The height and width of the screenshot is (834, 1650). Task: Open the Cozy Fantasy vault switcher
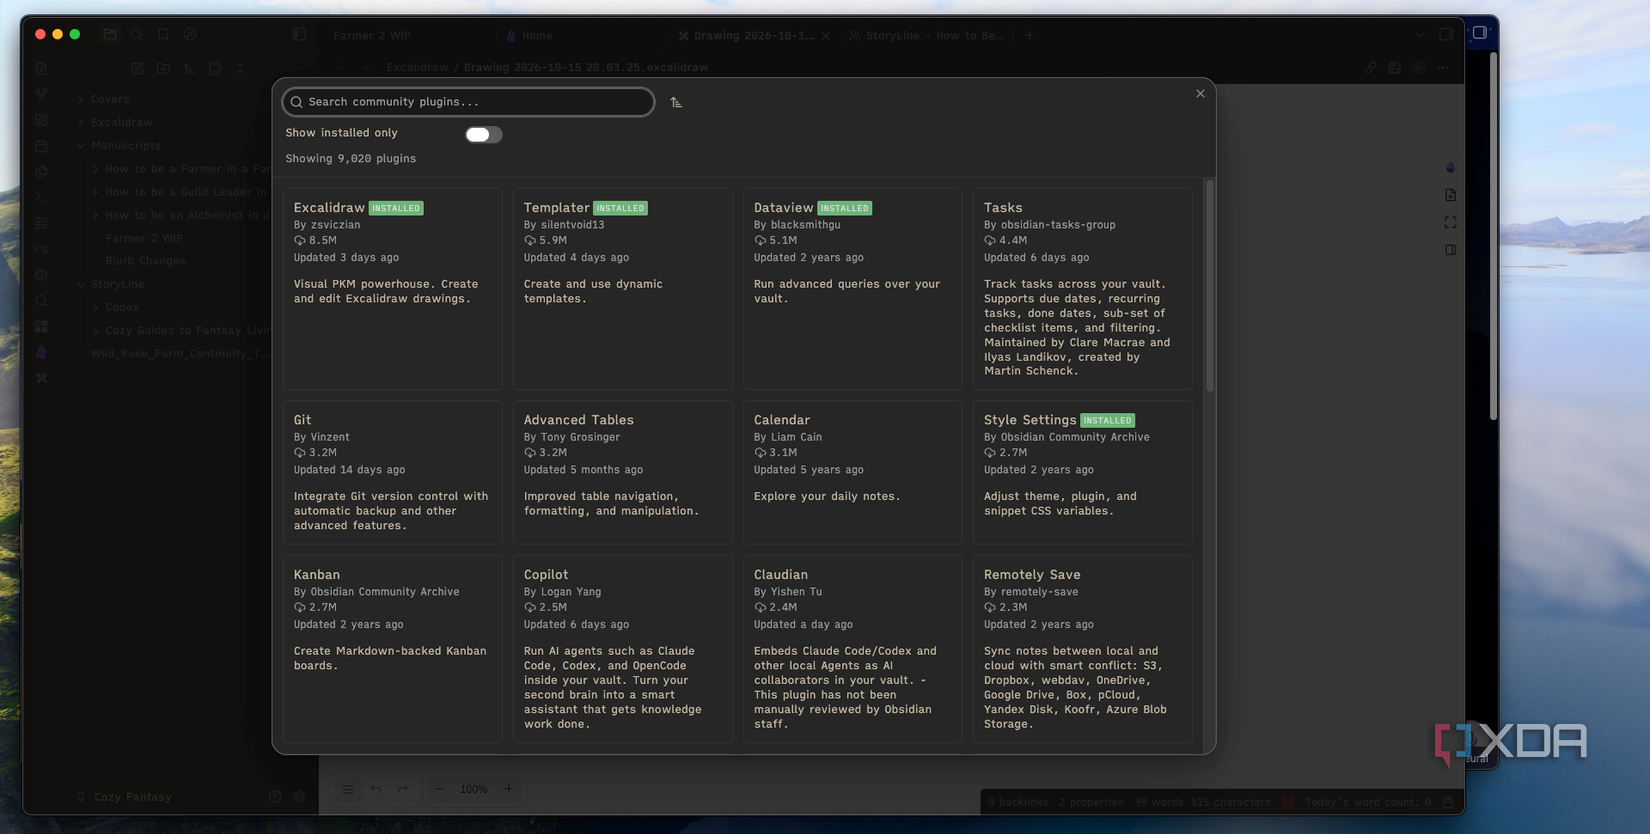click(124, 797)
